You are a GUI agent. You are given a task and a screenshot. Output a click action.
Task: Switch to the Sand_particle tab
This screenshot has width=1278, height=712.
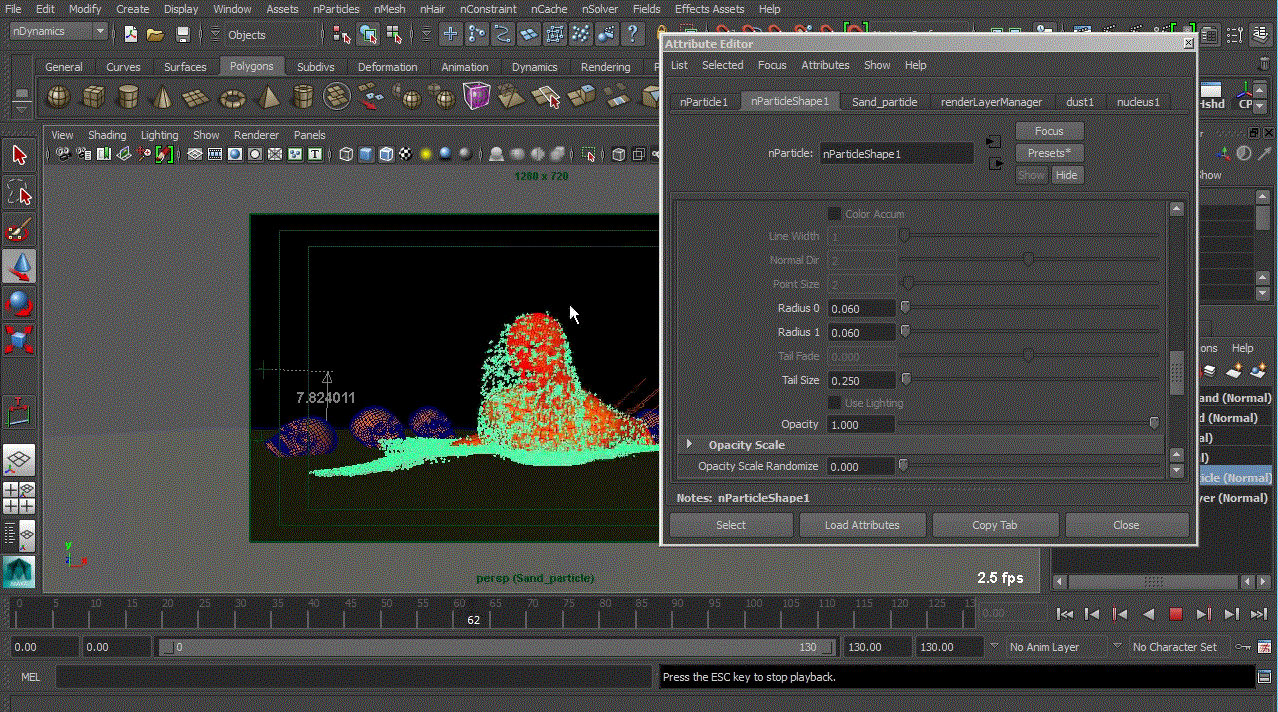(x=884, y=102)
